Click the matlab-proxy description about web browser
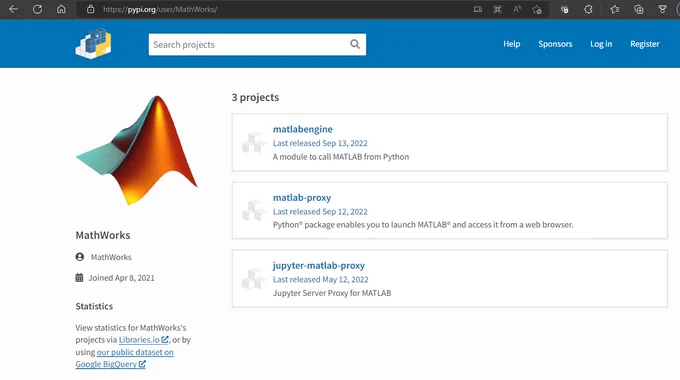The image size is (680, 380). tap(423, 225)
